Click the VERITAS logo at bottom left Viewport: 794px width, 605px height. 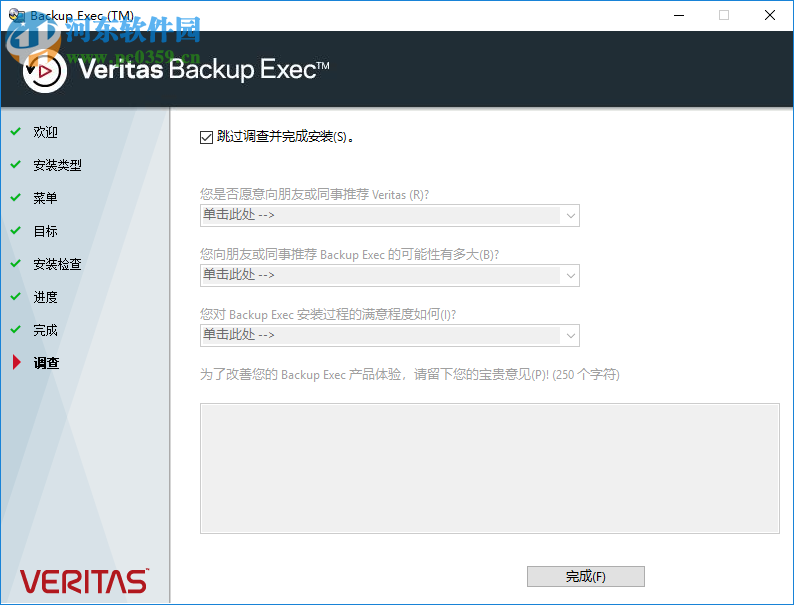tap(84, 581)
